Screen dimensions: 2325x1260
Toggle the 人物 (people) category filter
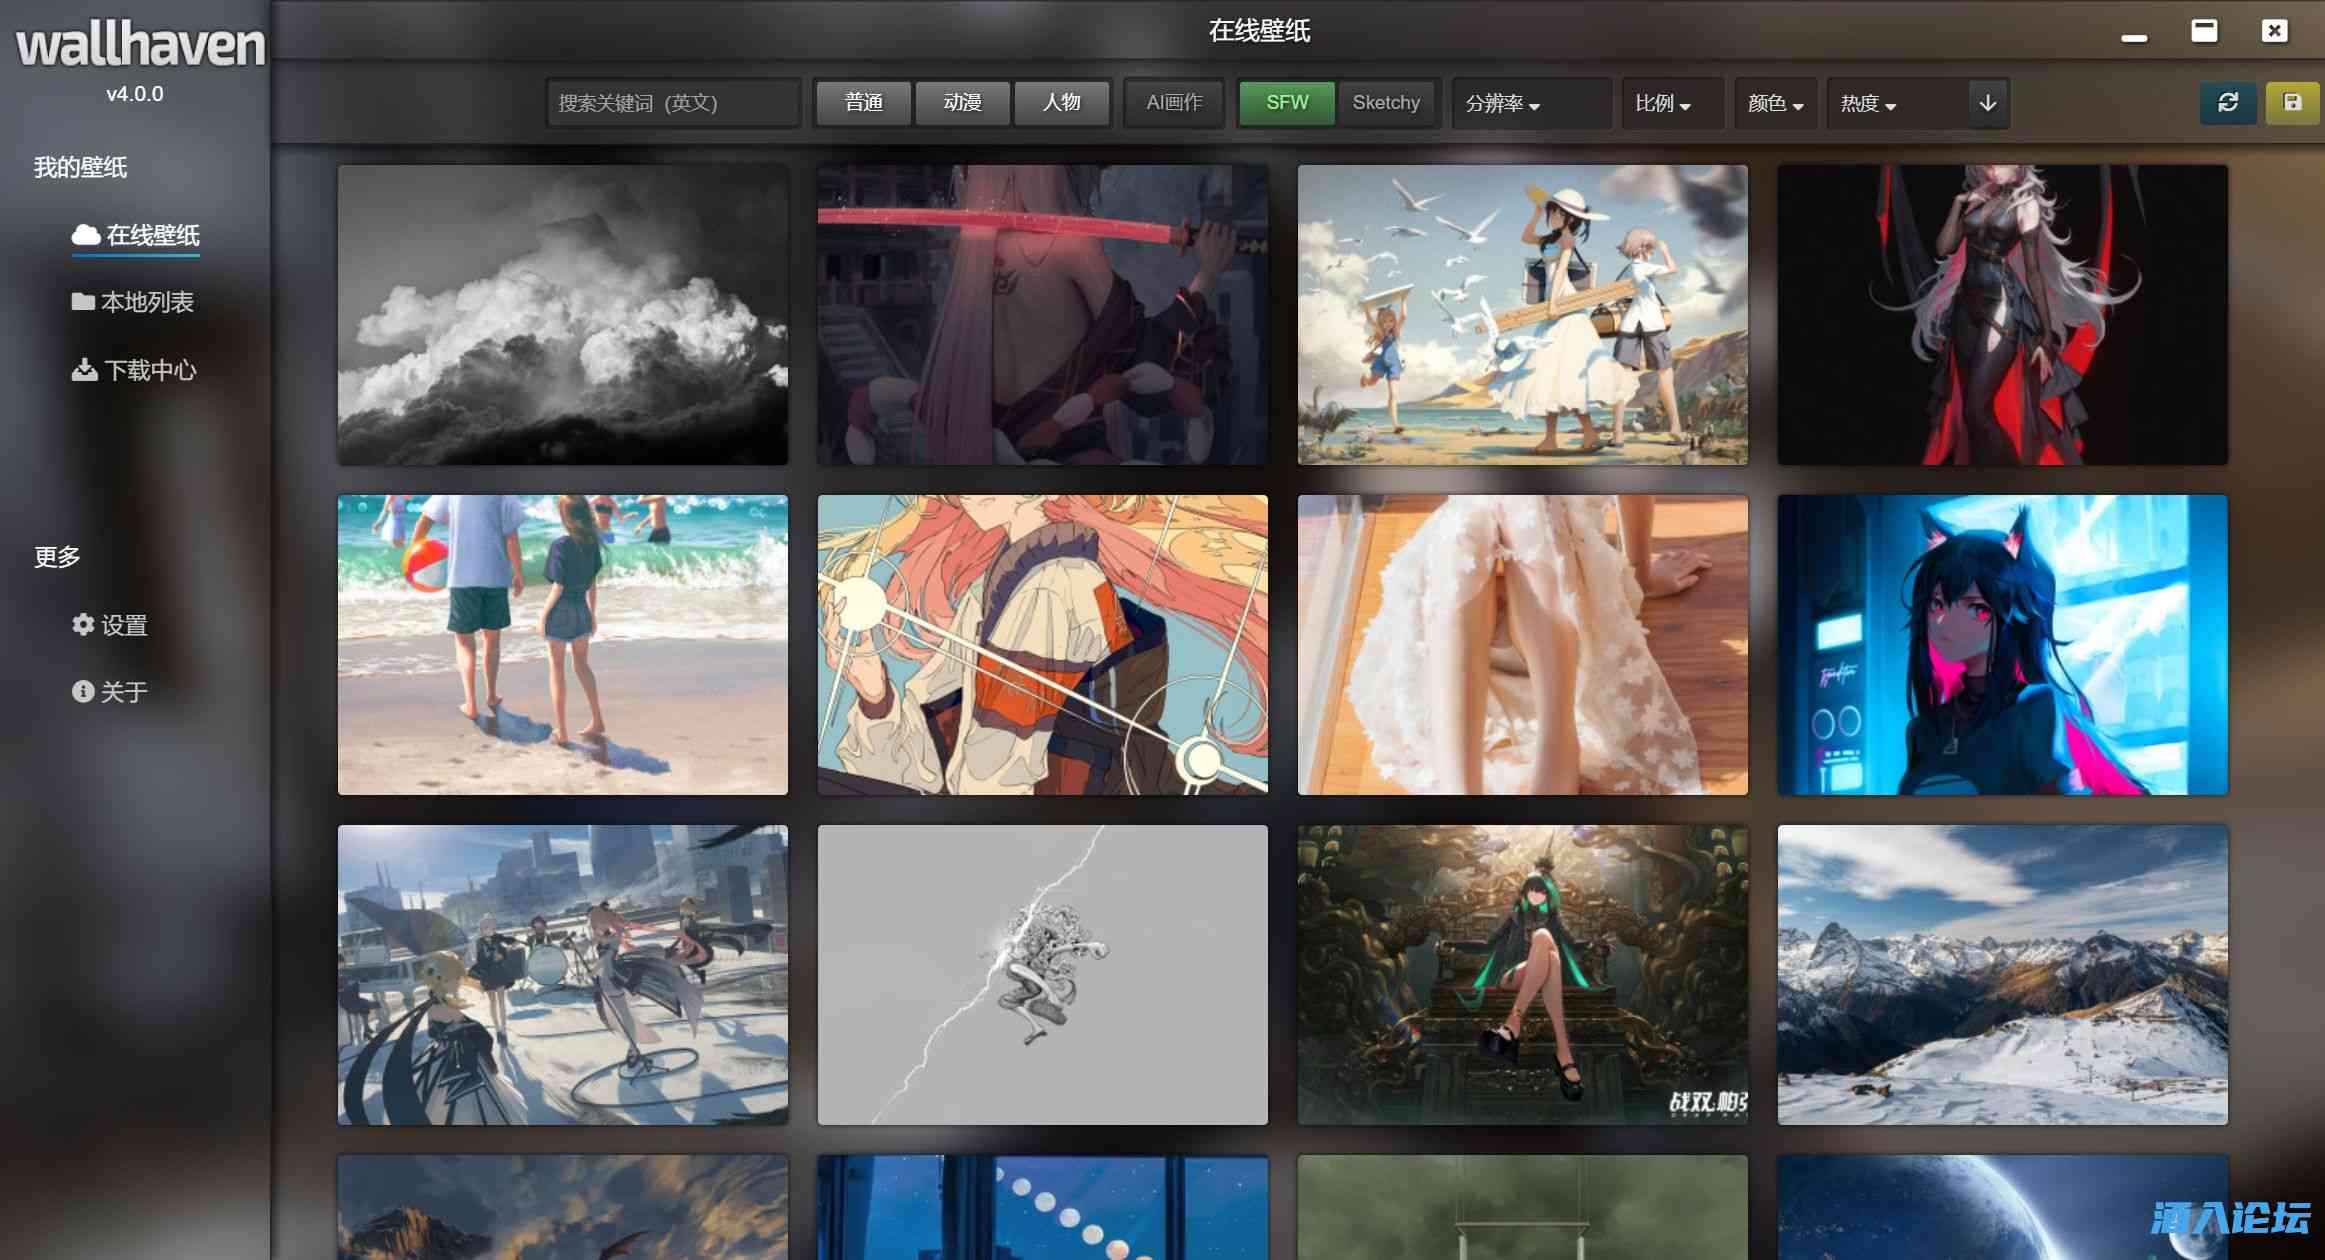pyautogui.click(x=1061, y=103)
